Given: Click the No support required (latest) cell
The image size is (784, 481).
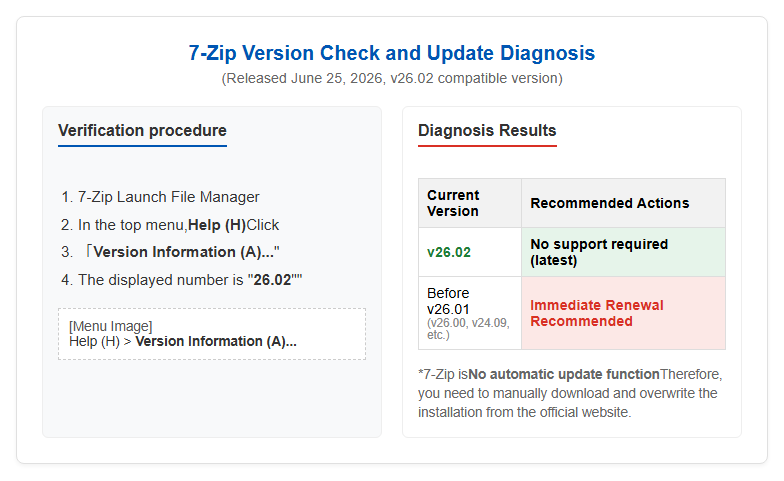Looking at the screenshot, I should pyautogui.click(x=623, y=252).
